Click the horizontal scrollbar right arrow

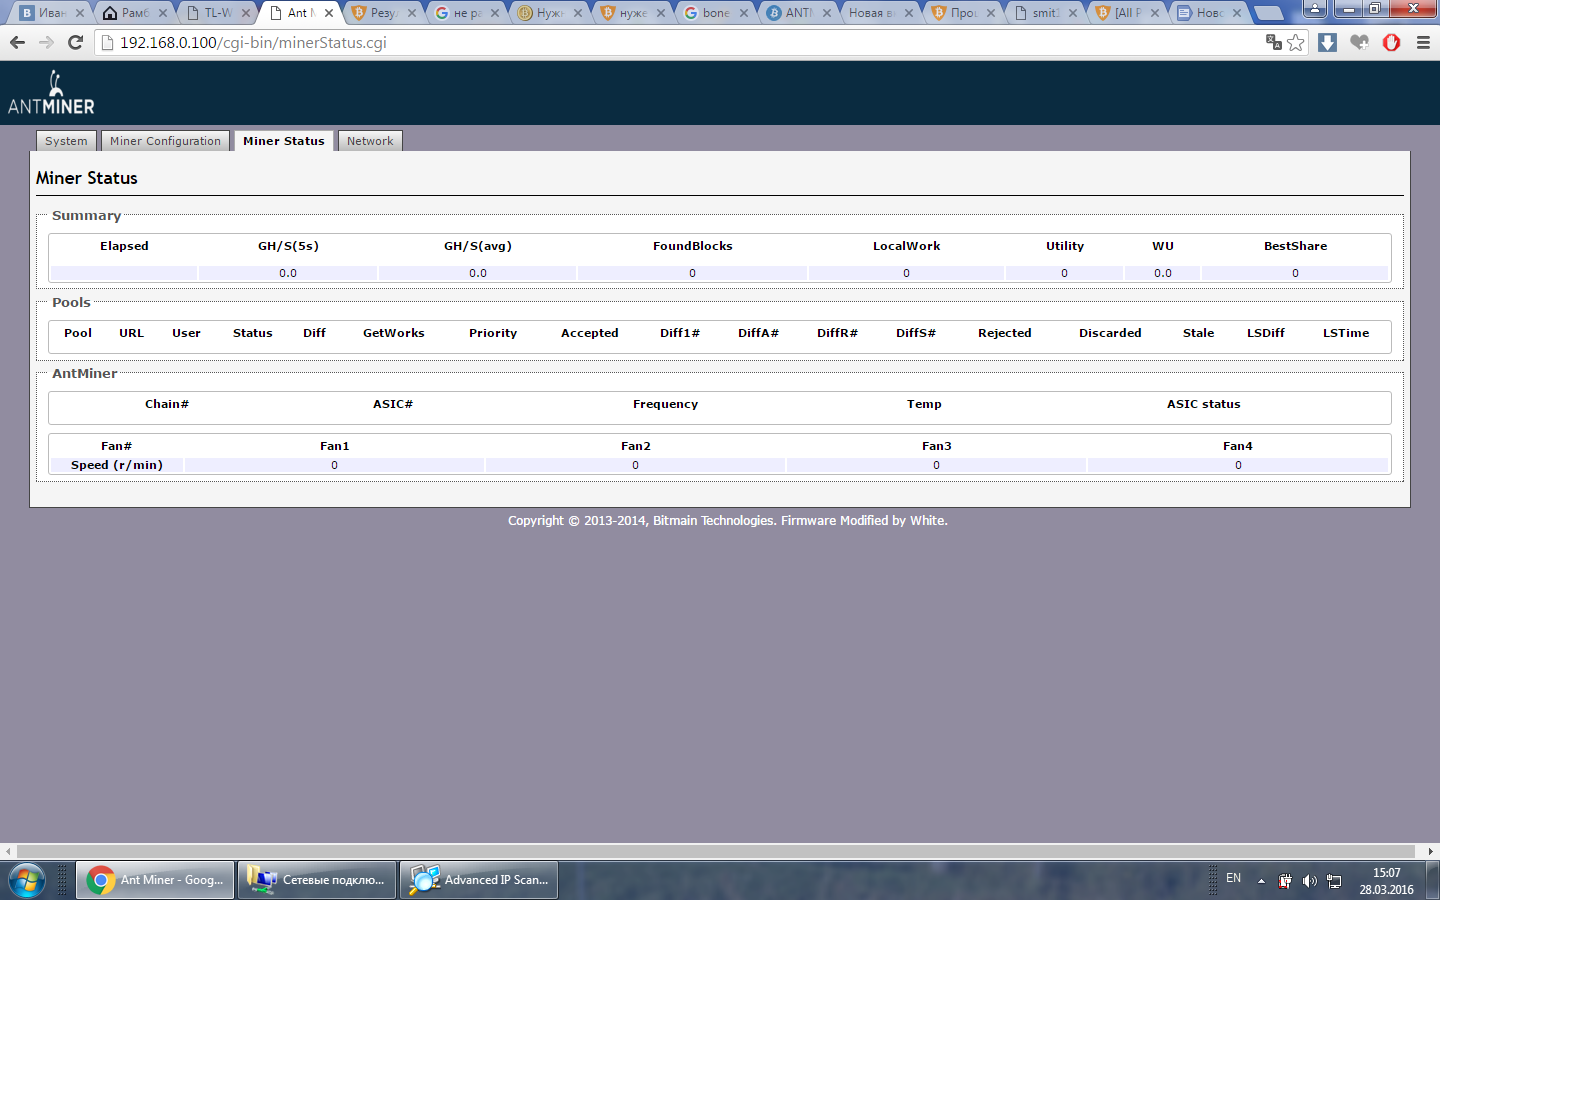[1430, 851]
